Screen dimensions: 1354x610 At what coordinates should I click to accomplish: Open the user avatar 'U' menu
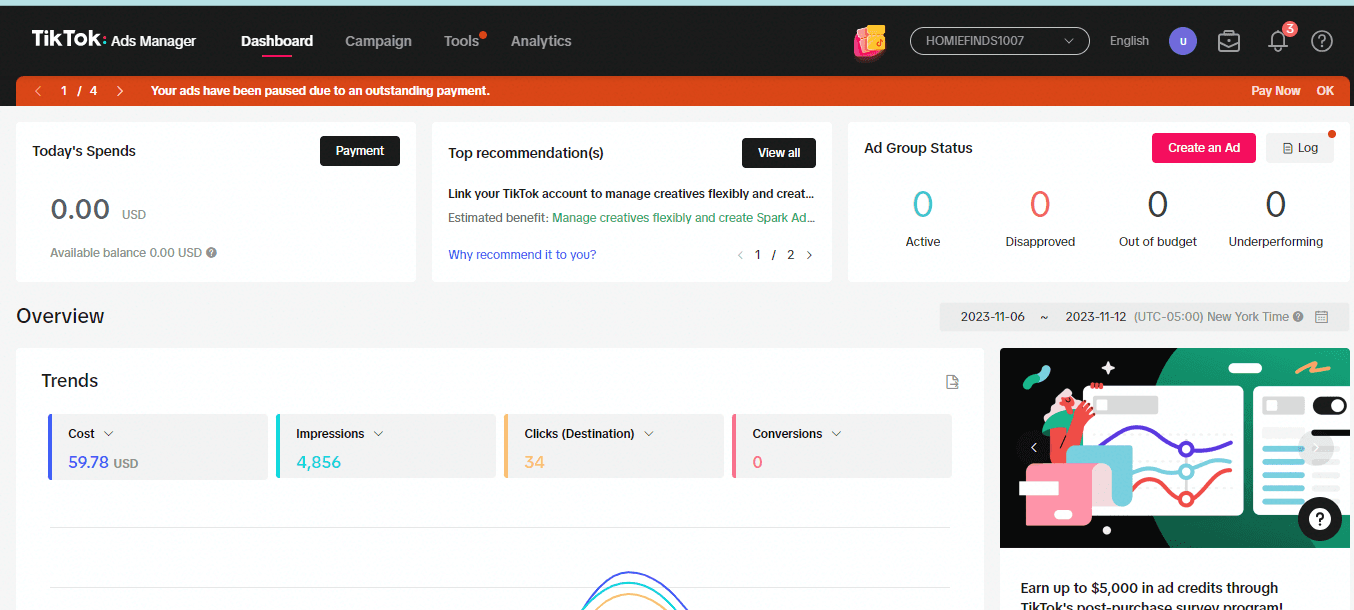[1183, 41]
